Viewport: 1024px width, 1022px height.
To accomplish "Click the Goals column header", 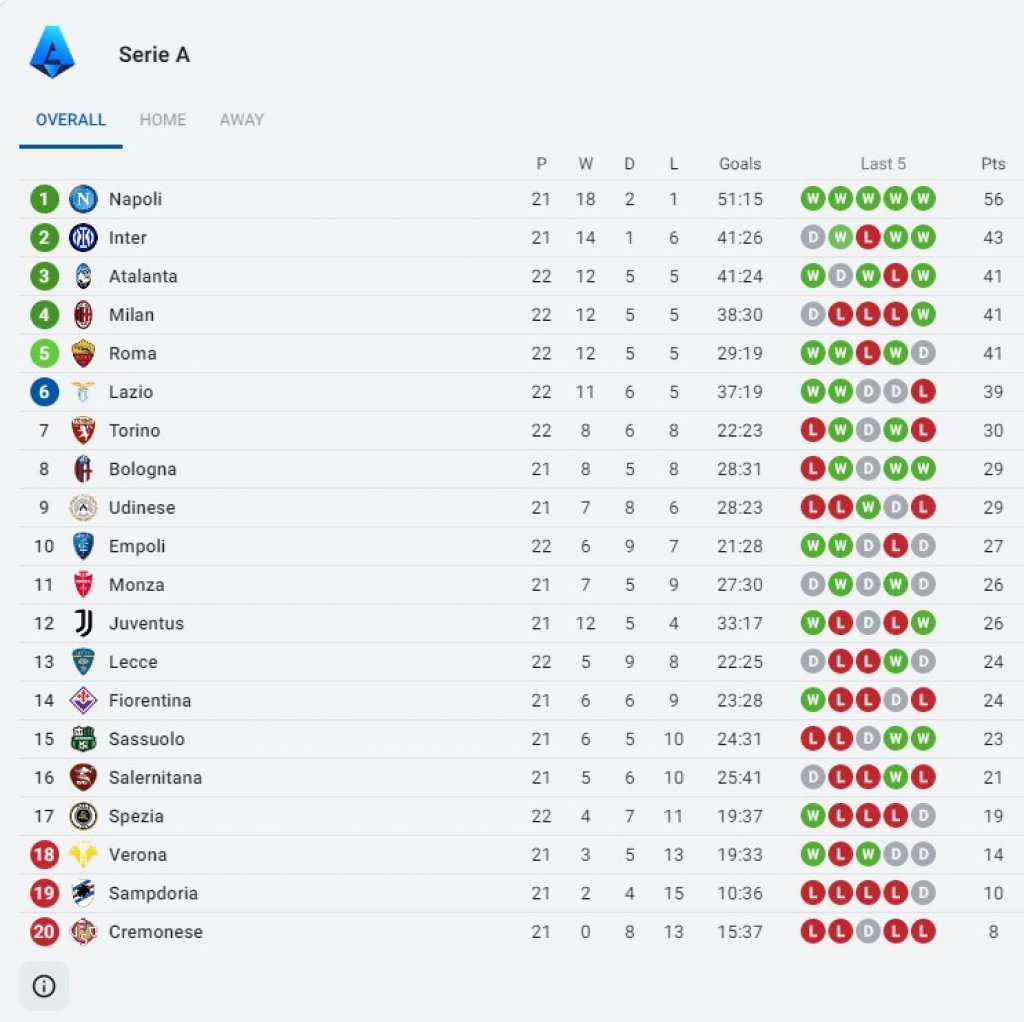I will coord(740,164).
